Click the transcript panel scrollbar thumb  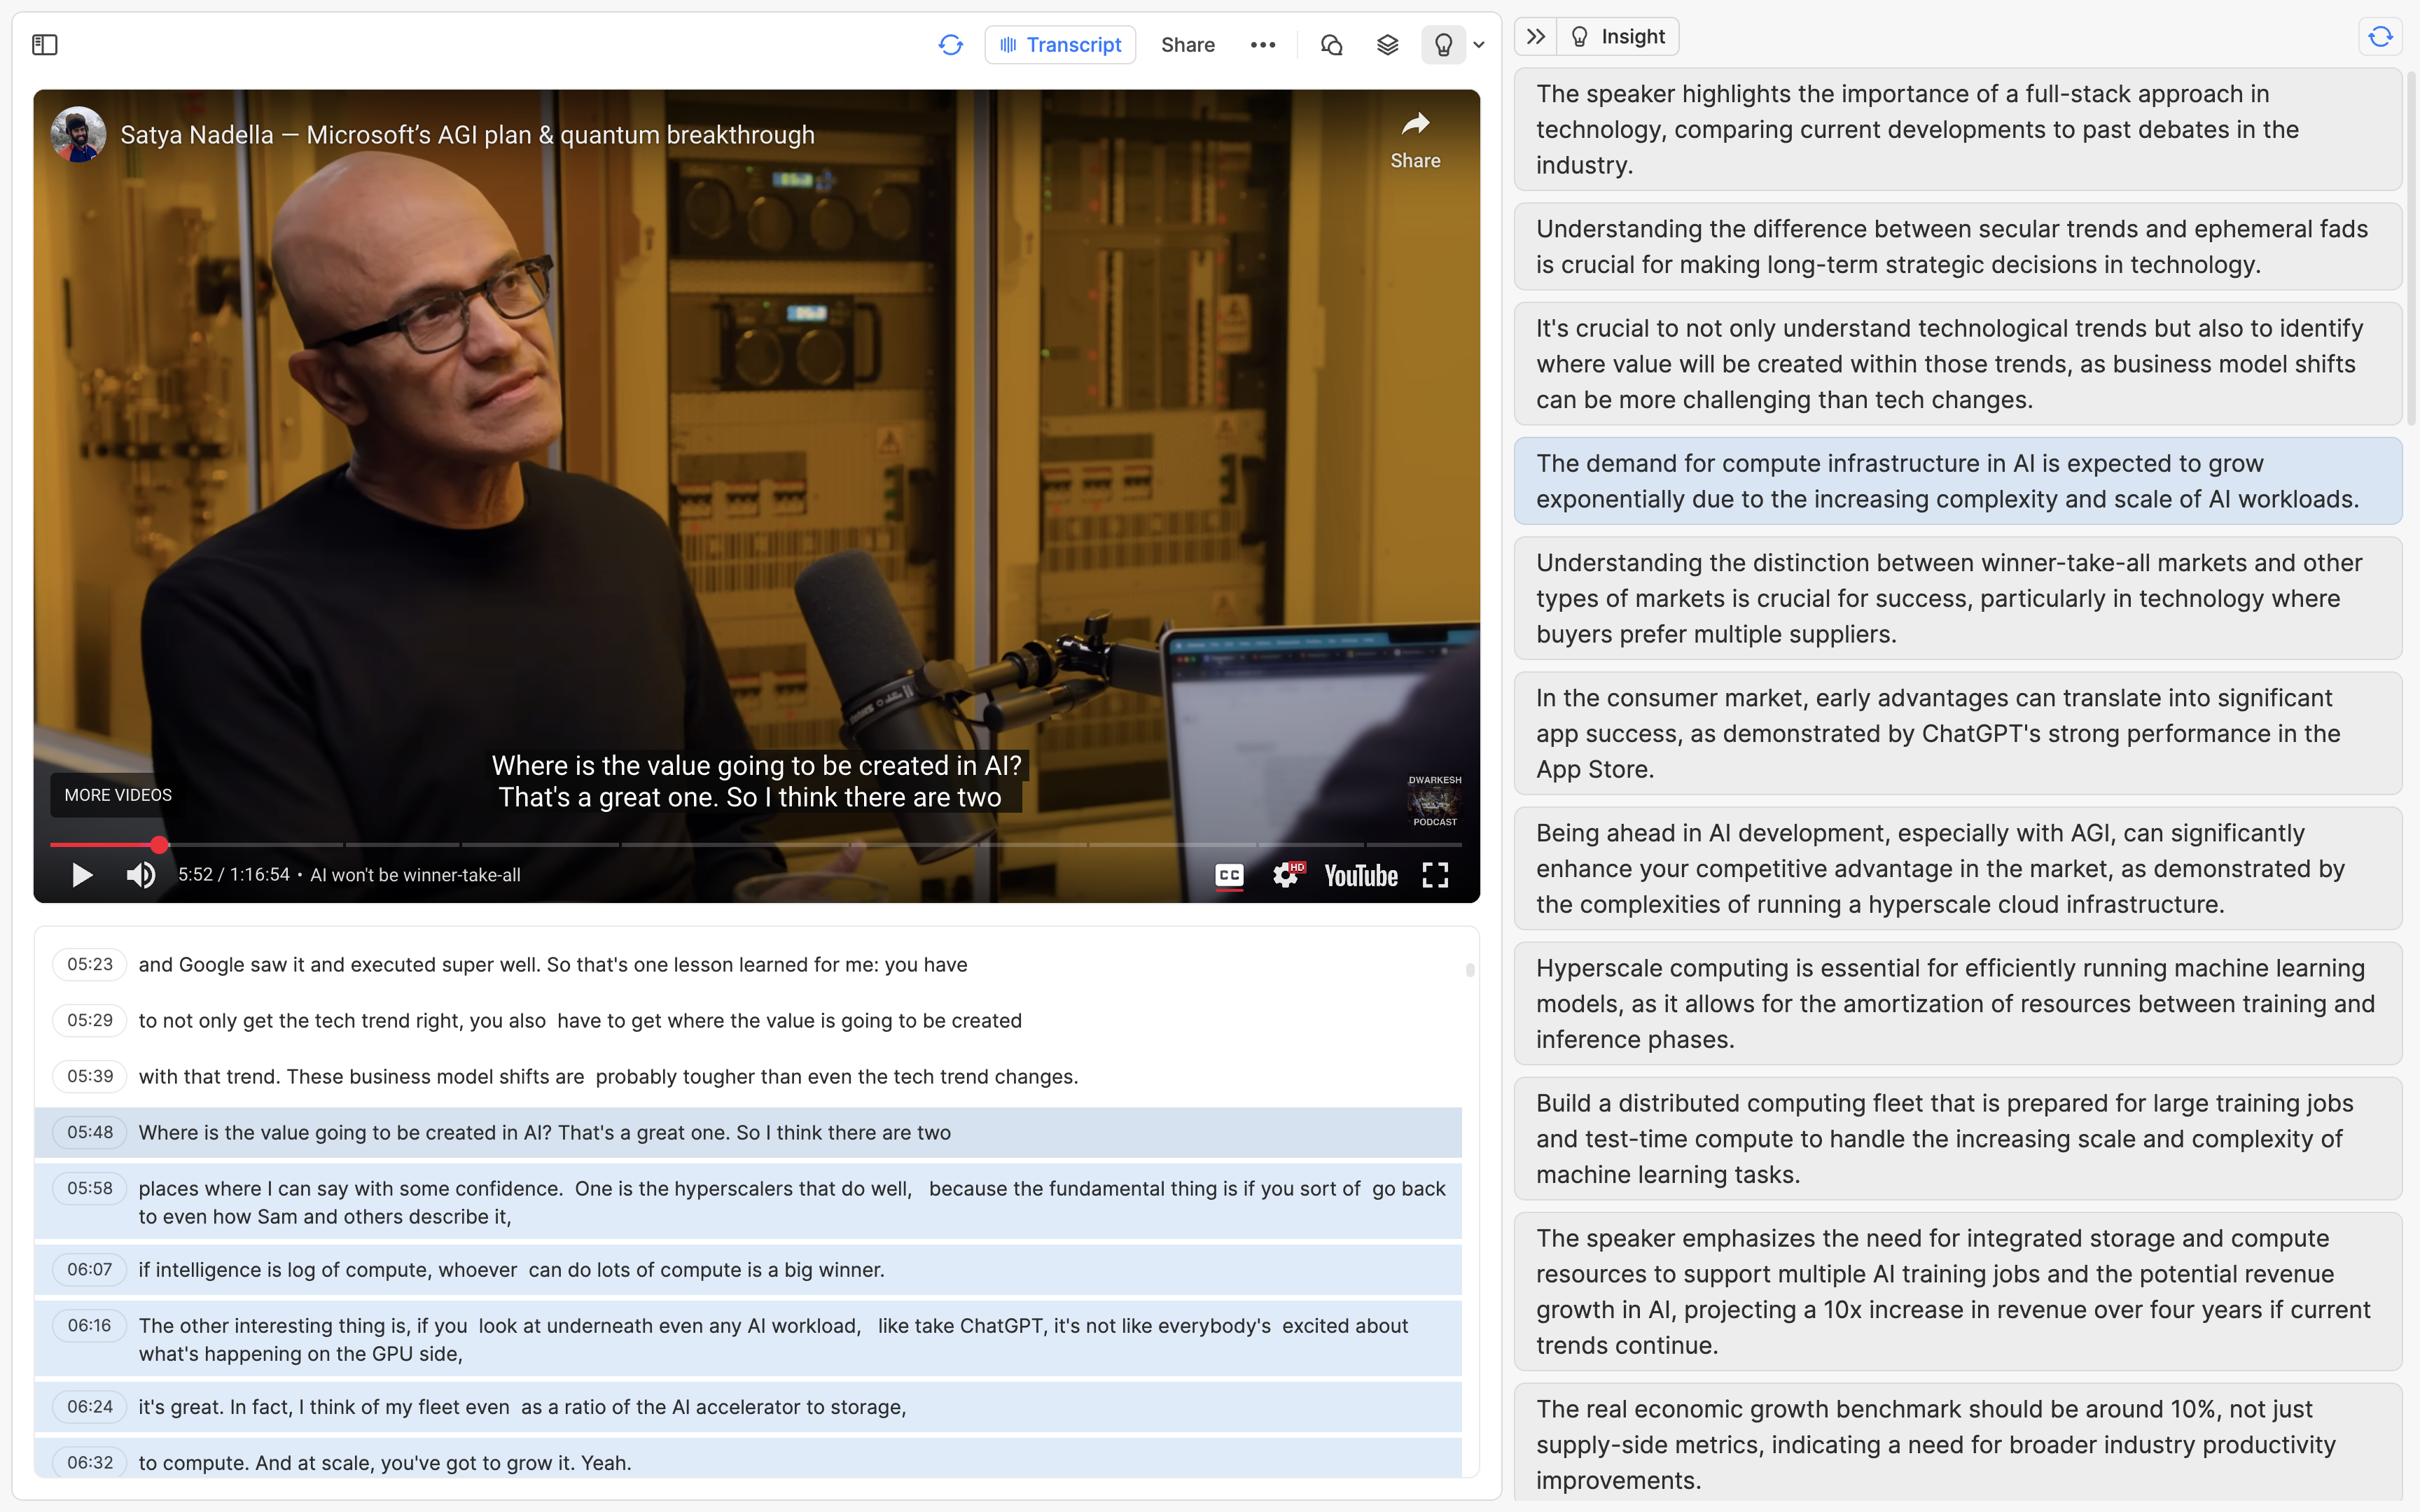tap(1470, 970)
